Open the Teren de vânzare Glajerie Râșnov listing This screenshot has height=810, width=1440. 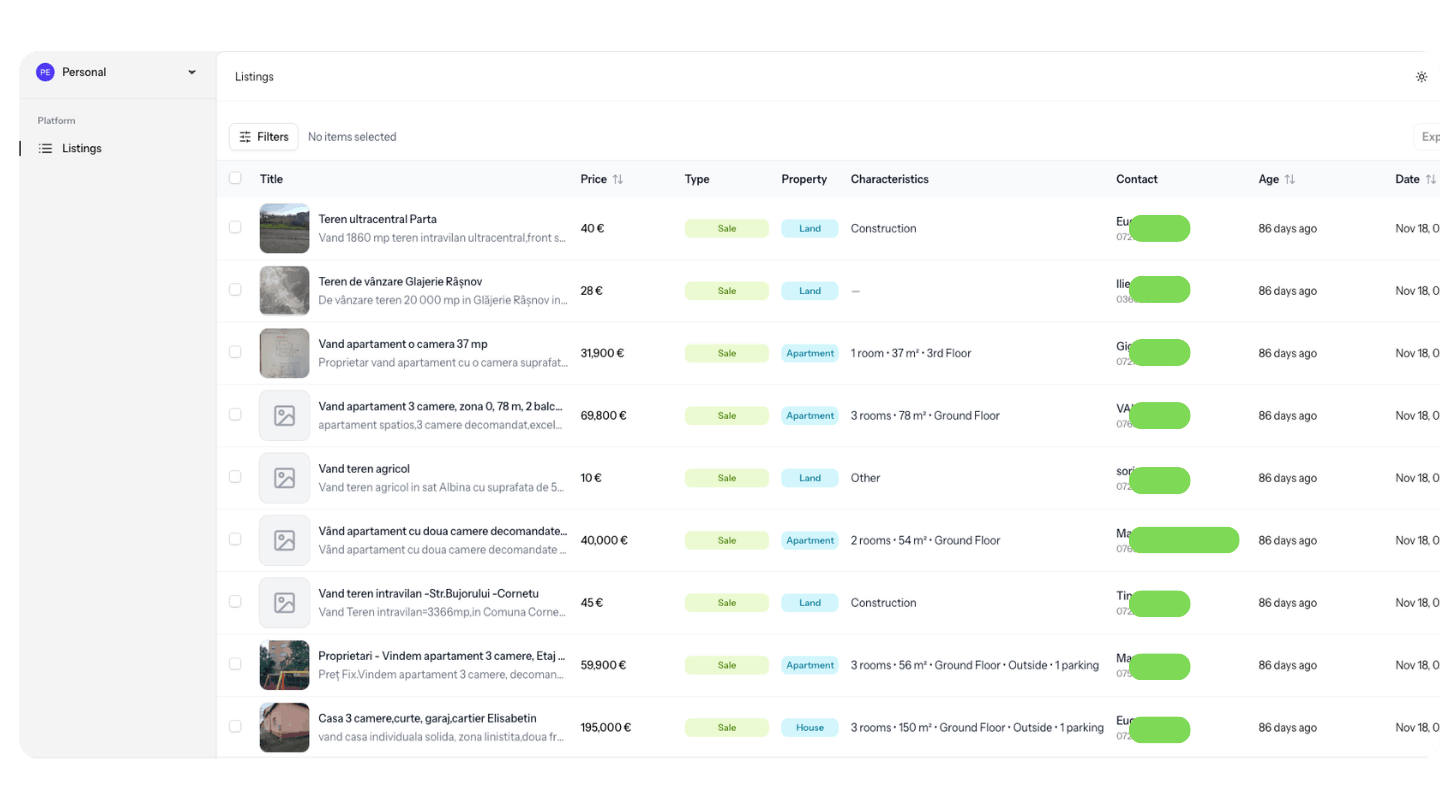point(400,281)
